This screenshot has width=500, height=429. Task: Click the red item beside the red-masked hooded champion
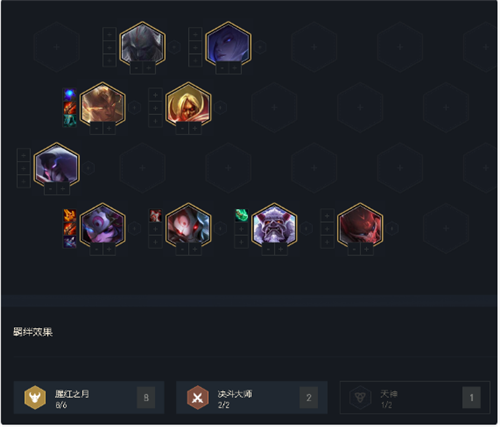156,216
